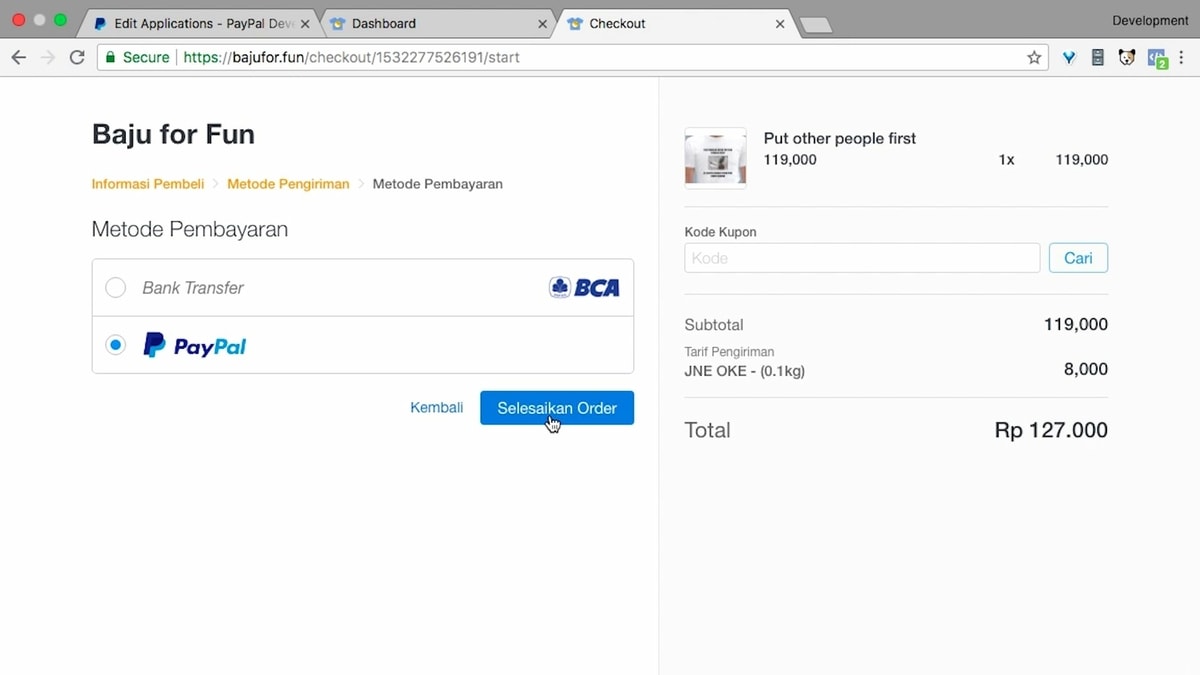Focus the Kode coupon input field
Image resolution: width=1200 pixels, height=675 pixels.
tap(862, 258)
